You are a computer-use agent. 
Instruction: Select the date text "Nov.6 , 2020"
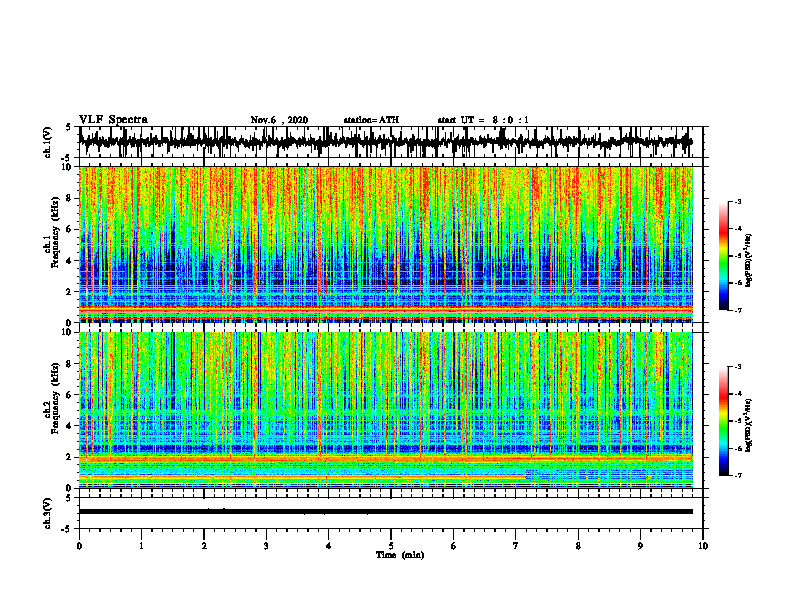point(279,120)
